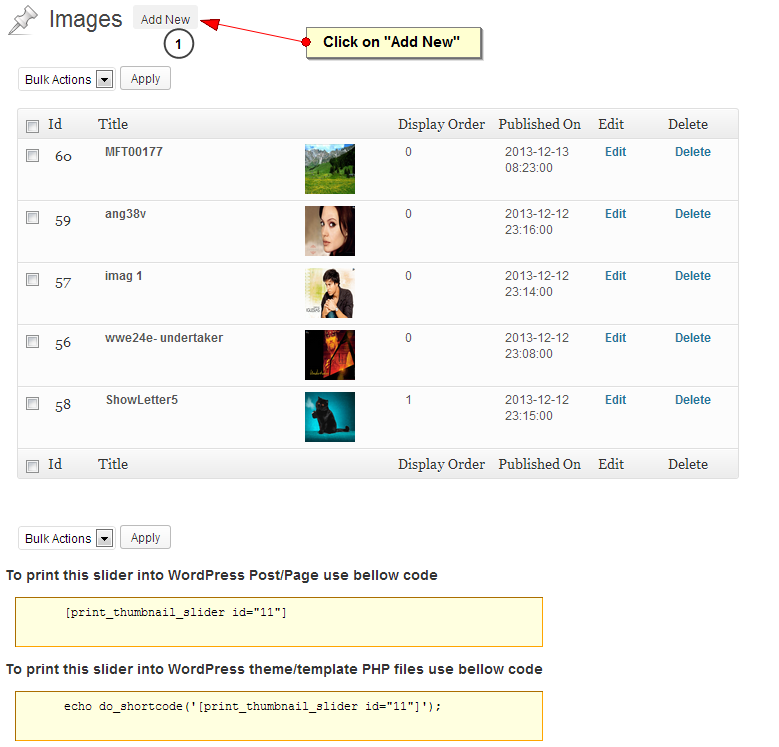Edit the ang38v image

pyautogui.click(x=615, y=214)
